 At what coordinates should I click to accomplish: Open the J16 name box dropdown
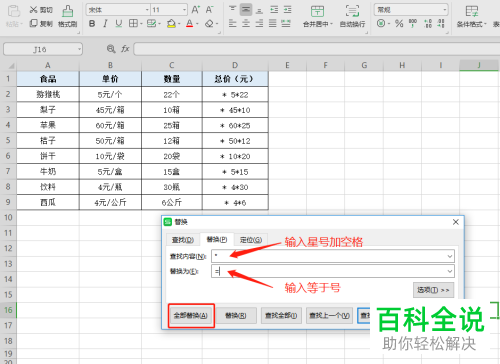pyautogui.click(x=79, y=49)
